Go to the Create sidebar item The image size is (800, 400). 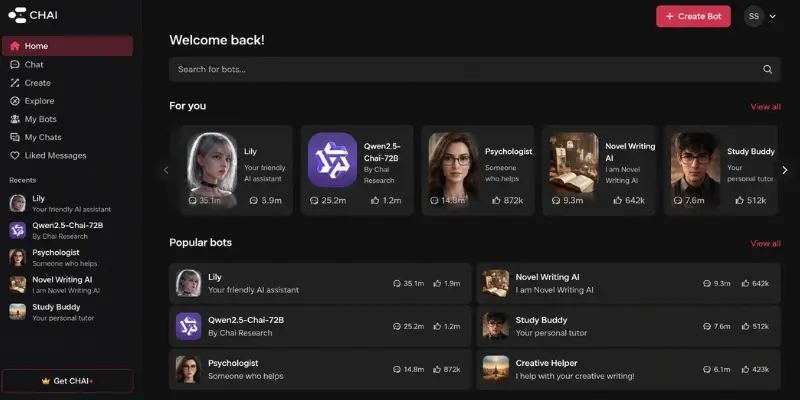click(x=67, y=83)
